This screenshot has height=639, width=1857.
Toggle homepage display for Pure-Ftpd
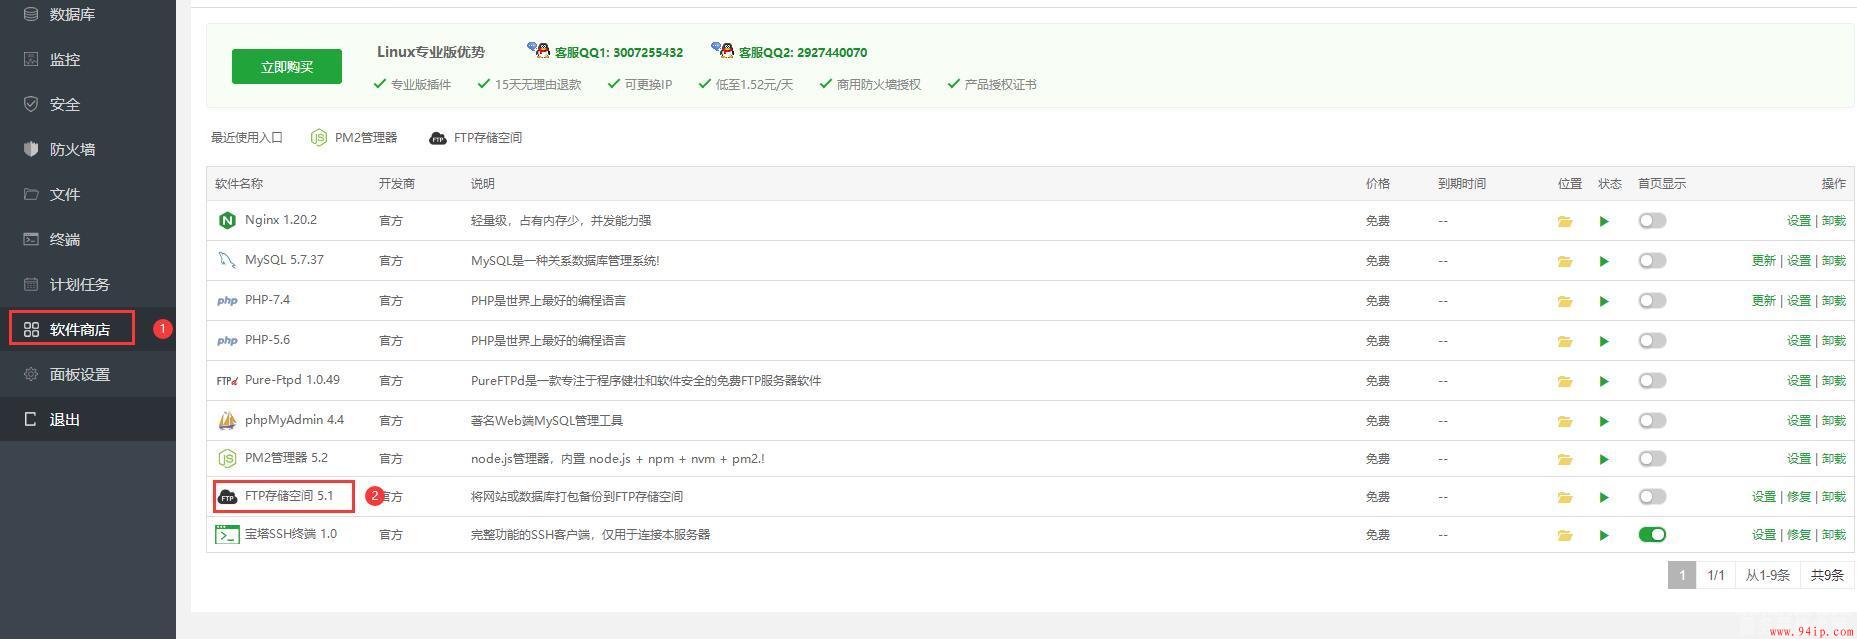point(1652,381)
